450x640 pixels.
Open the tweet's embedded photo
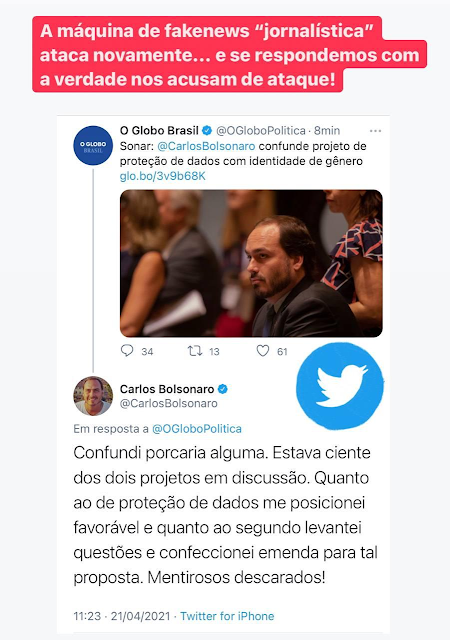251,263
